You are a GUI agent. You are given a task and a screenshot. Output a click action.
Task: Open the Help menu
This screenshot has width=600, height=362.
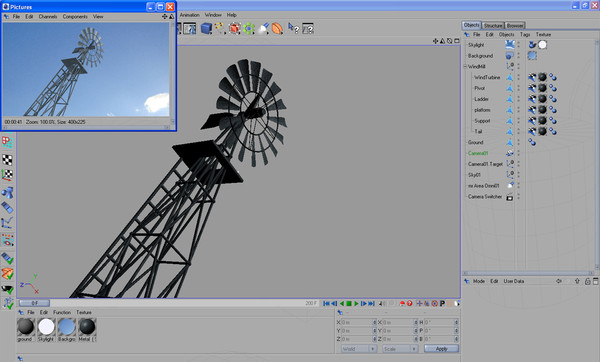click(232, 15)
